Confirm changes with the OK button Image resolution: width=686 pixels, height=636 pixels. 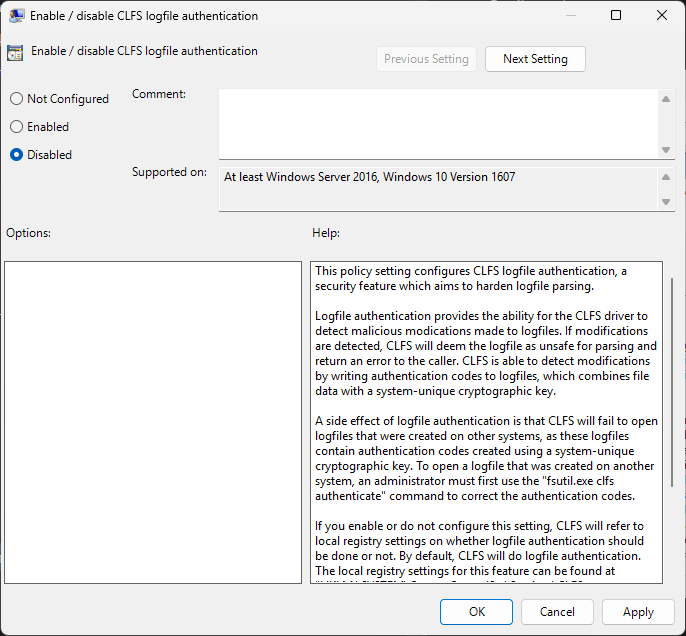[x=477, y=612]
